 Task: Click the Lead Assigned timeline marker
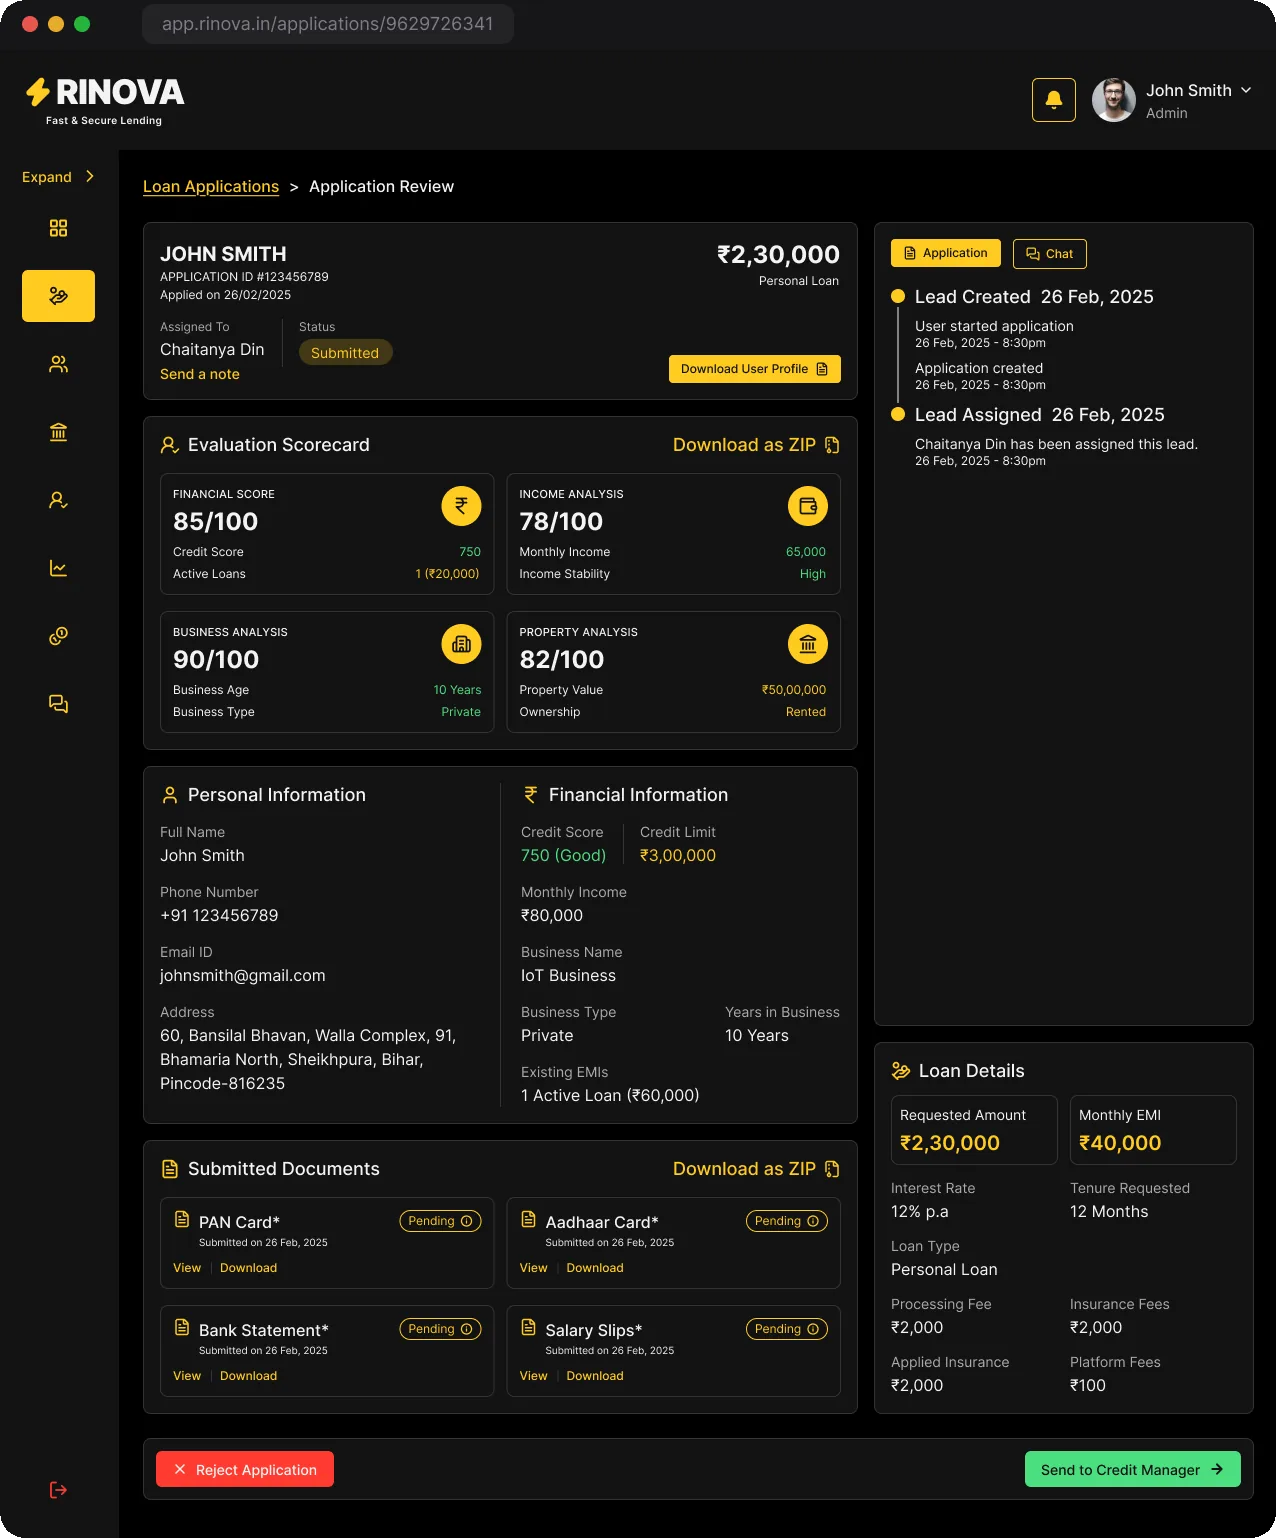(898, 414)
